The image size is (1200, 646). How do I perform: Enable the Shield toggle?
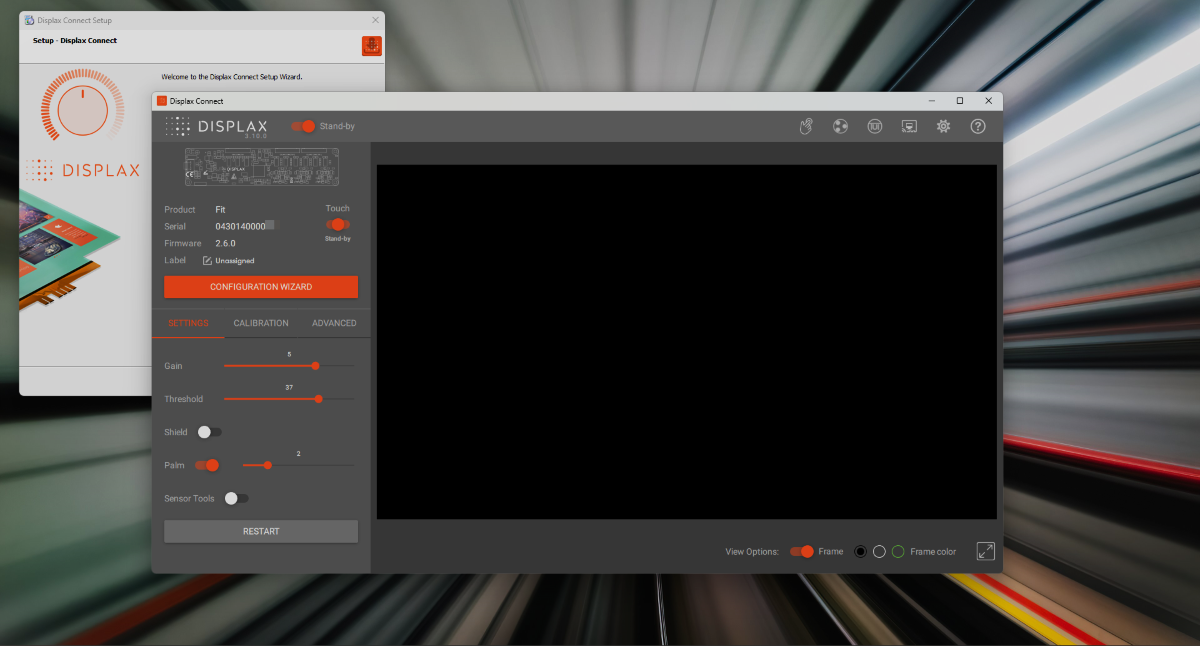point(209,432)
